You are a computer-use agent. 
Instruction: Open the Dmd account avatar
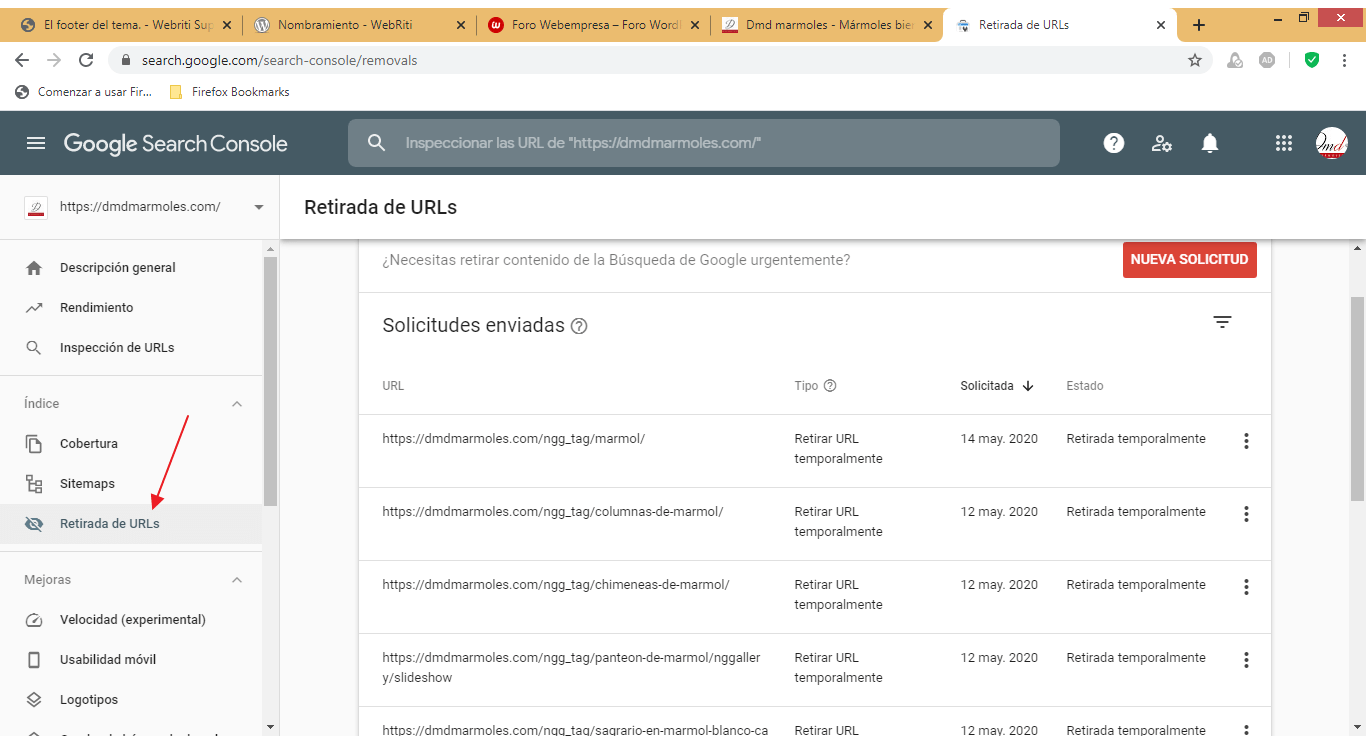[1331, 143]
